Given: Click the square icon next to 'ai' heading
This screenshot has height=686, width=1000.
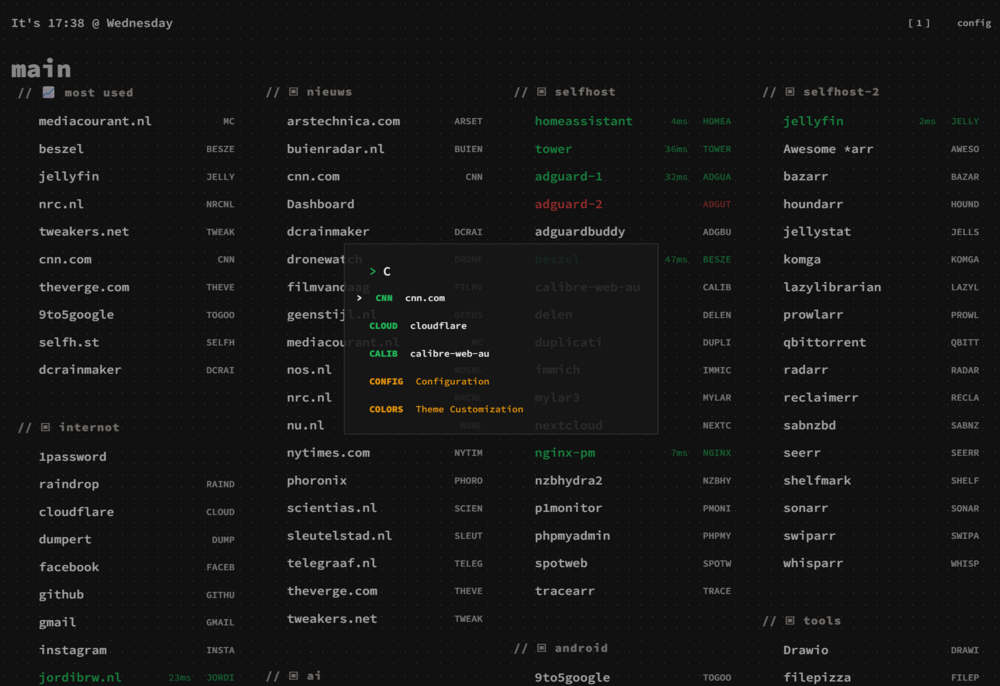Looking at the screenshot, I should [x=293, y=675].
